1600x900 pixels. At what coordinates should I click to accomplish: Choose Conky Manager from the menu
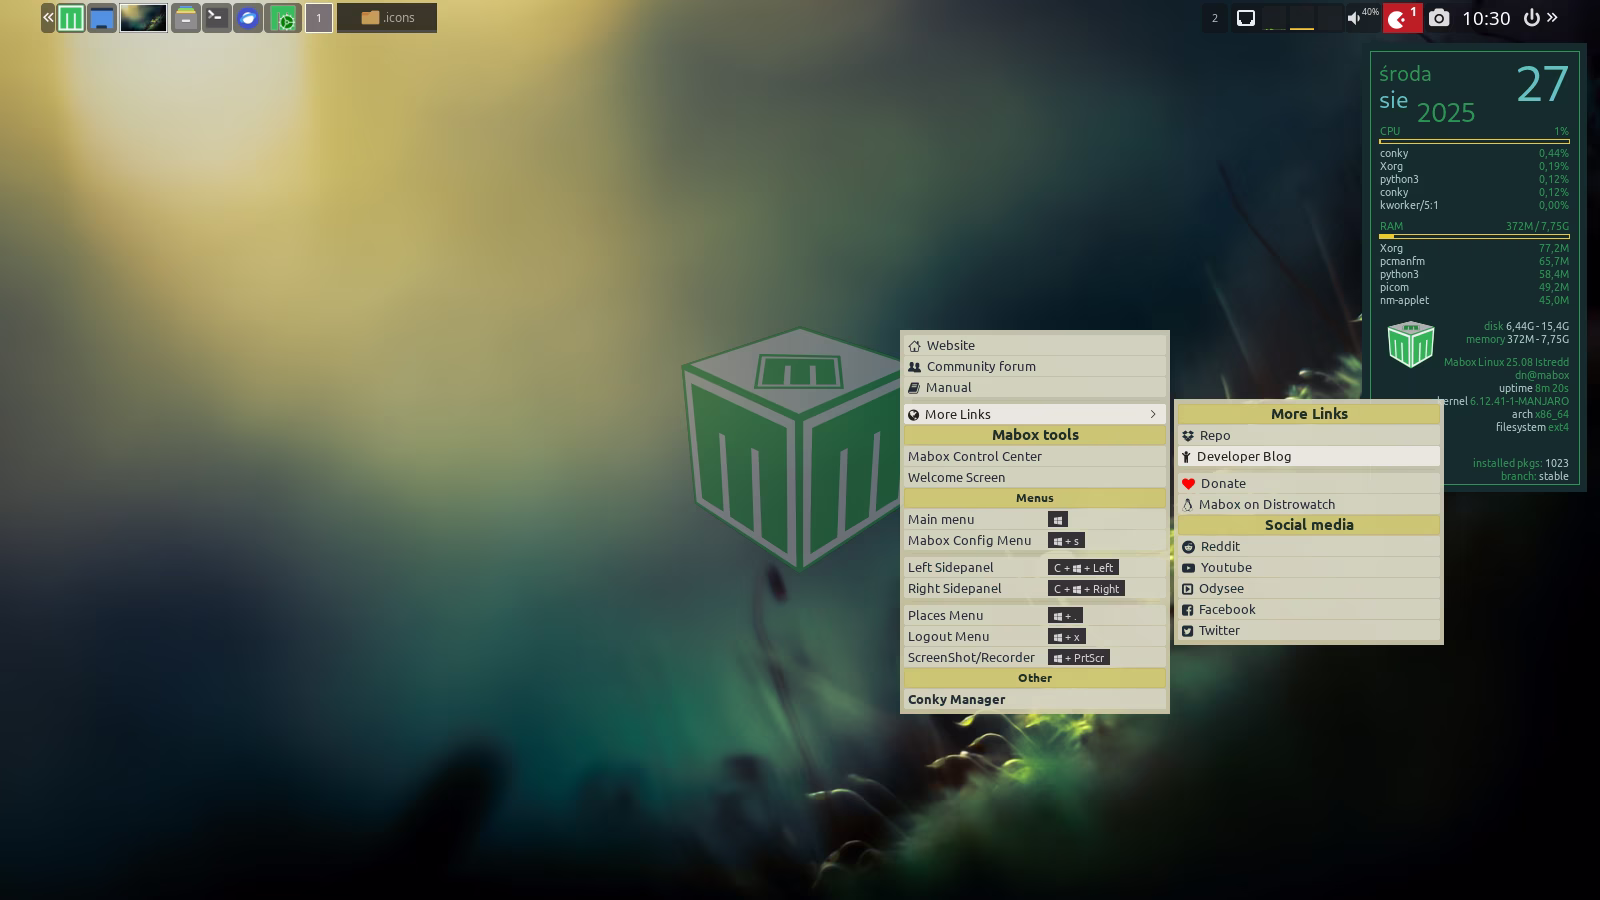tap(956, 699)
